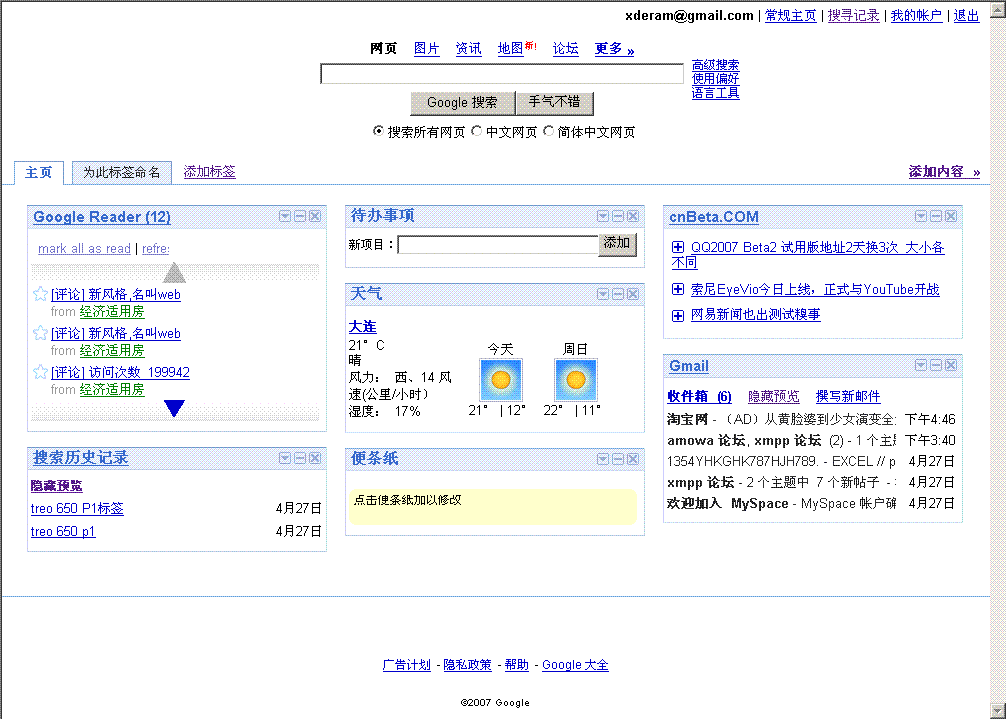This screenshot has height=719, width=1006.
Task: Open dropdown menu on 天气 widget
Action: (603, 294)
